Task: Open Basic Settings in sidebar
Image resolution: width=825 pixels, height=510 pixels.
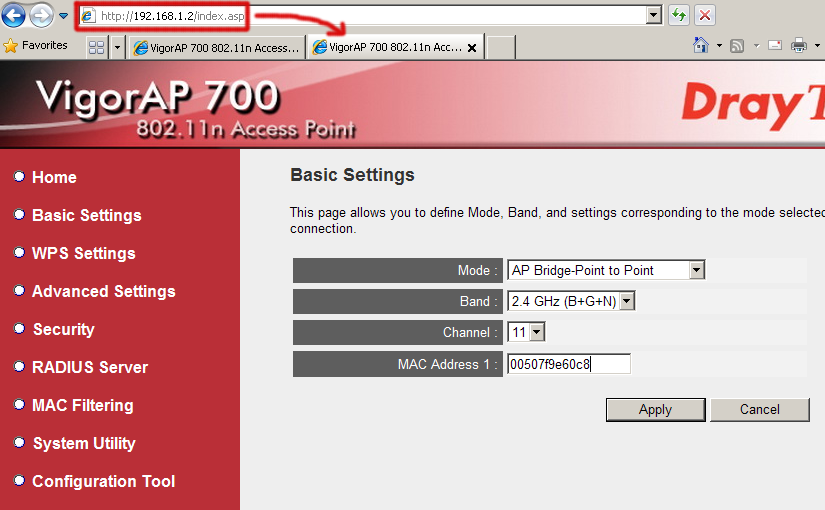Action: pyautogui.click(x=87, y=215)
